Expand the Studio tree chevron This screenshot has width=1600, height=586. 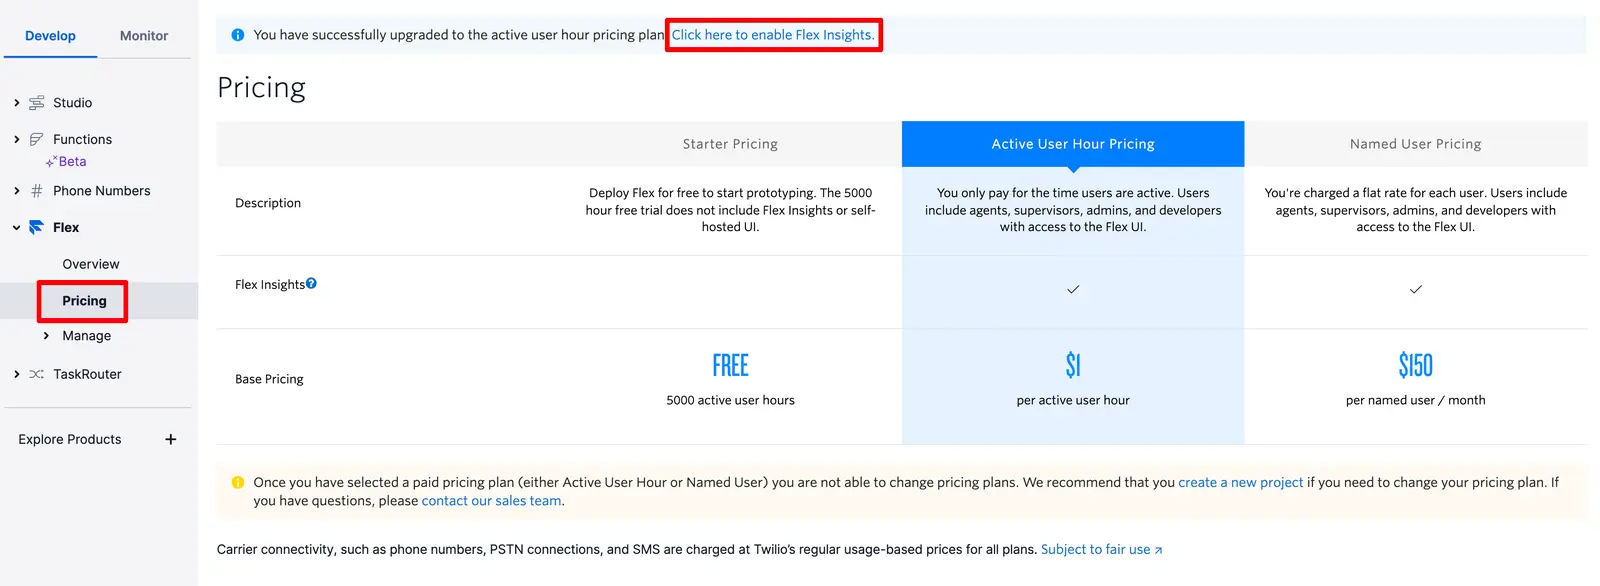coord(16,103)
